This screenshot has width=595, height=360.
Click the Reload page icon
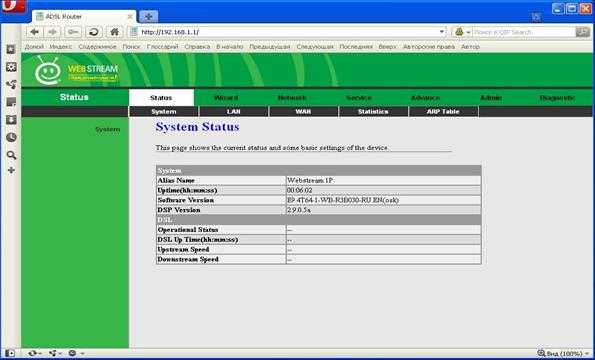tap(94, 32)
